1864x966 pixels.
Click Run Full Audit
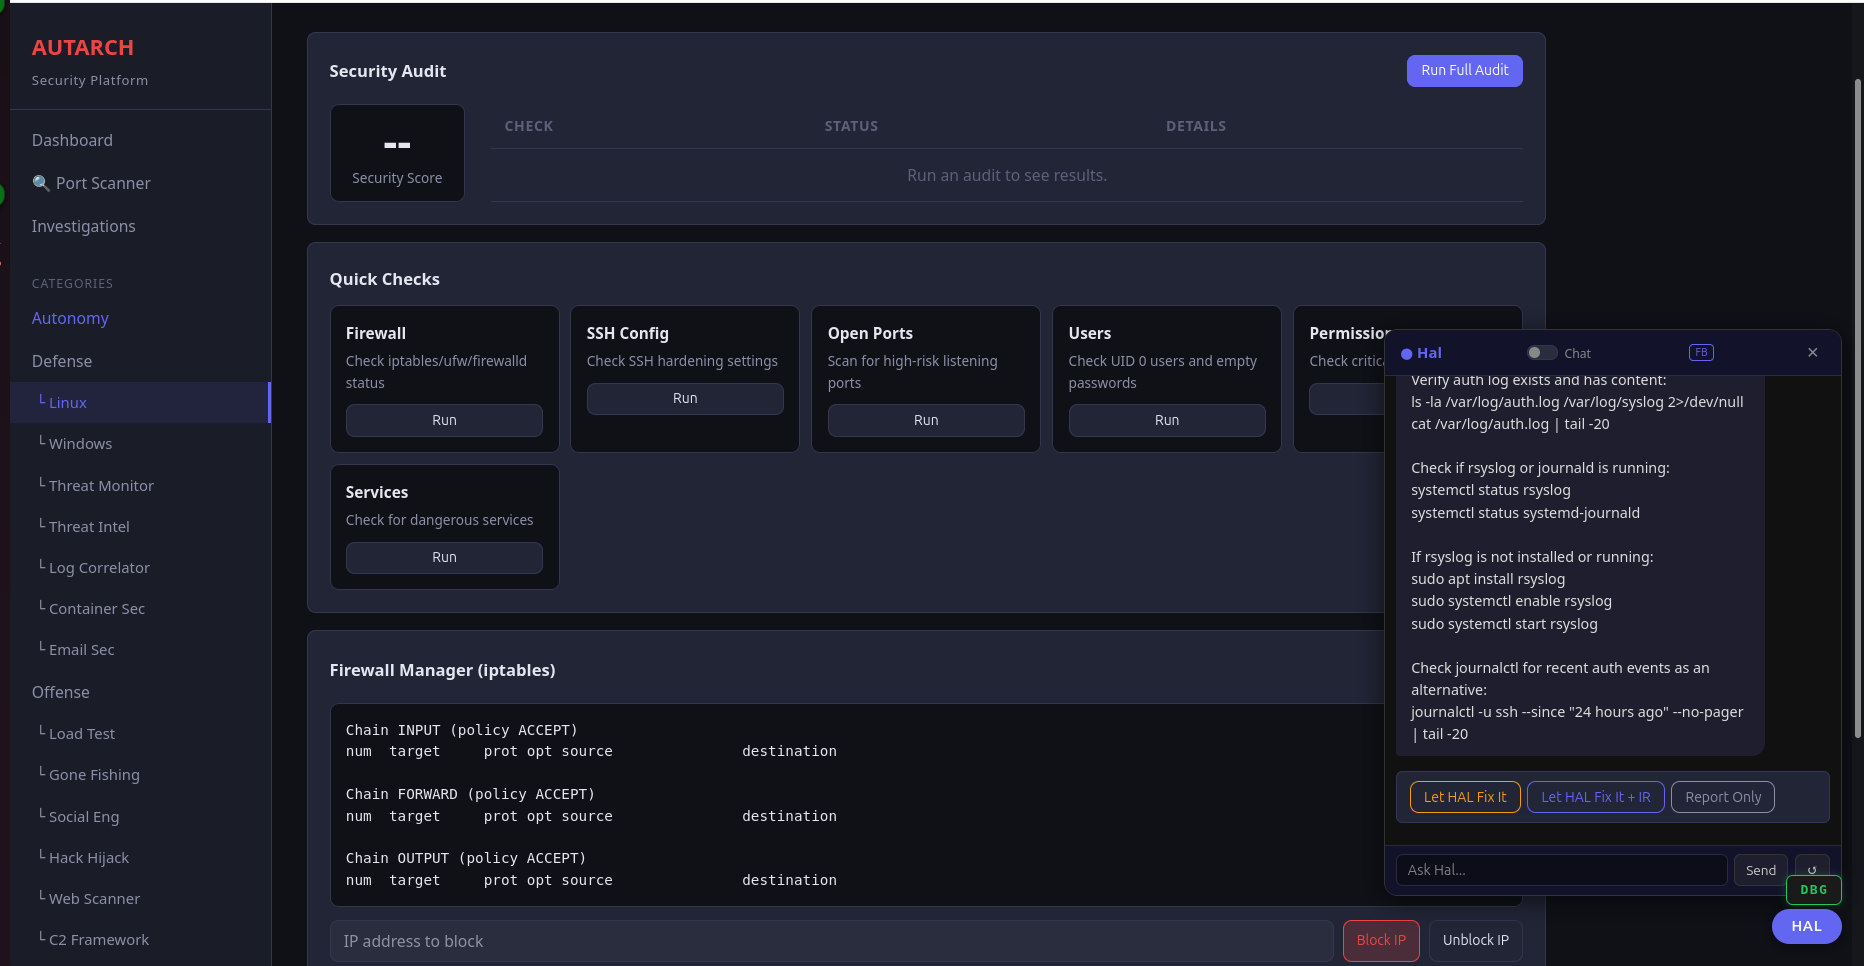pyautogui.click(x=1464, y=70)
